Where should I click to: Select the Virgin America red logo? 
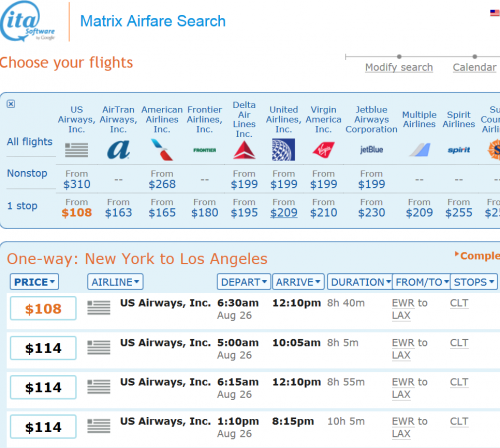pos(323,150)
